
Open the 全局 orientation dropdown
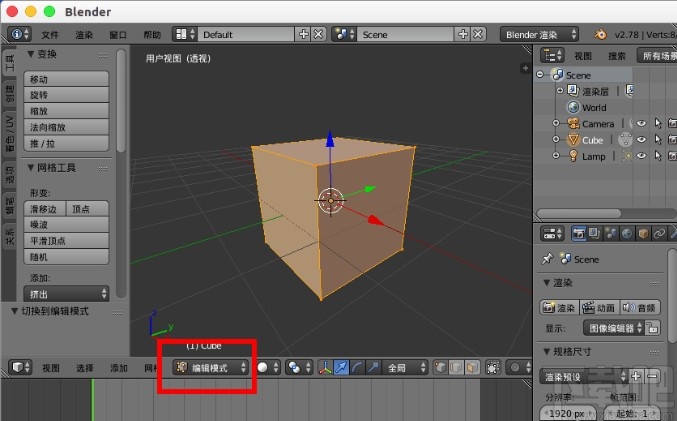click(405, 367)
